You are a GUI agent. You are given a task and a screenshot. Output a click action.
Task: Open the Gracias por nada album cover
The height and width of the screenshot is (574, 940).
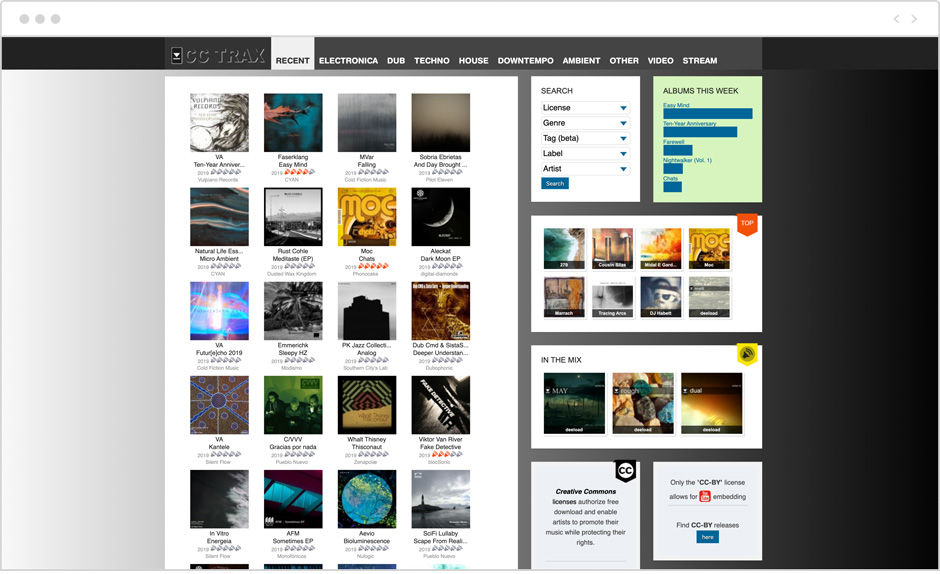click(x=293, y=405)
